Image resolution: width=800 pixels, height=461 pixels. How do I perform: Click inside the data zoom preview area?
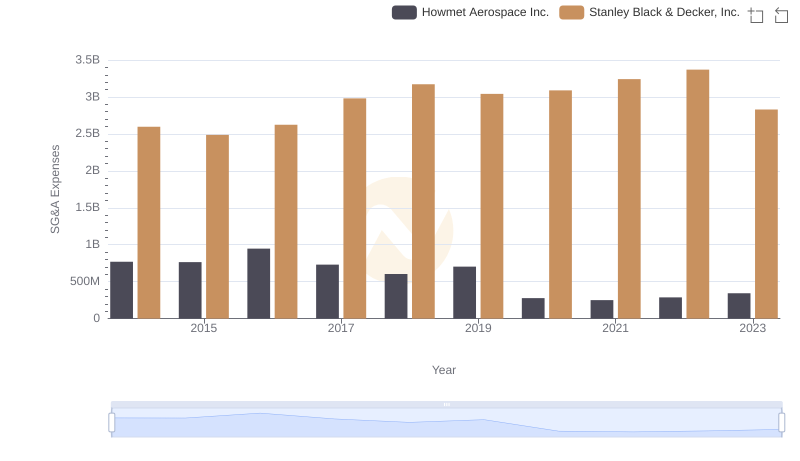coord(446,422)
